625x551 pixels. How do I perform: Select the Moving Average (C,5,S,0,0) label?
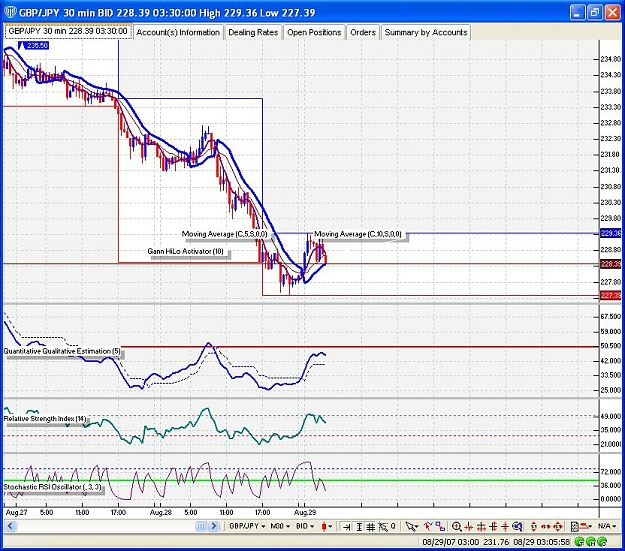pyautogui.click(x=224, y=234)
